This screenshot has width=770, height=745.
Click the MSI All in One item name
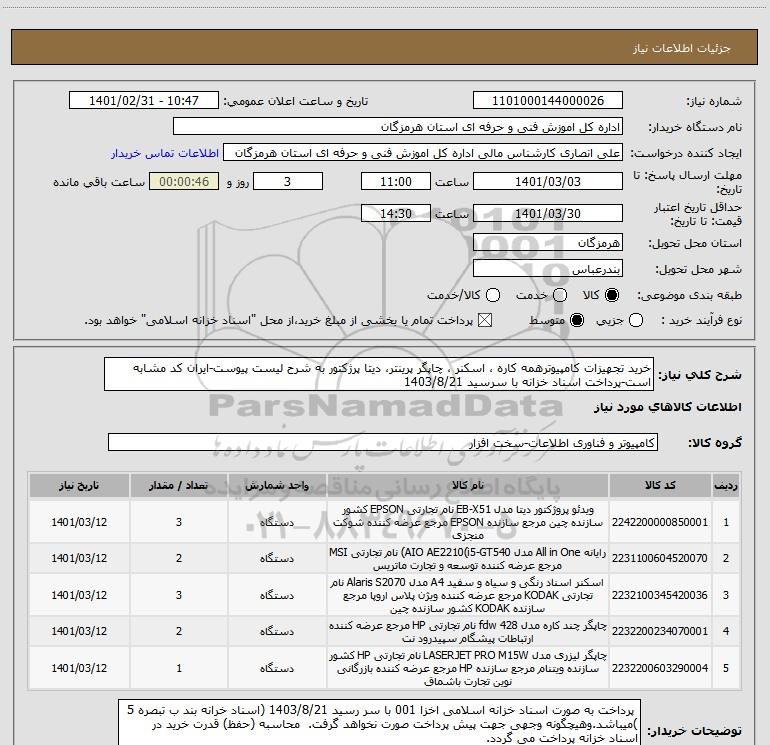coord(468,559)
